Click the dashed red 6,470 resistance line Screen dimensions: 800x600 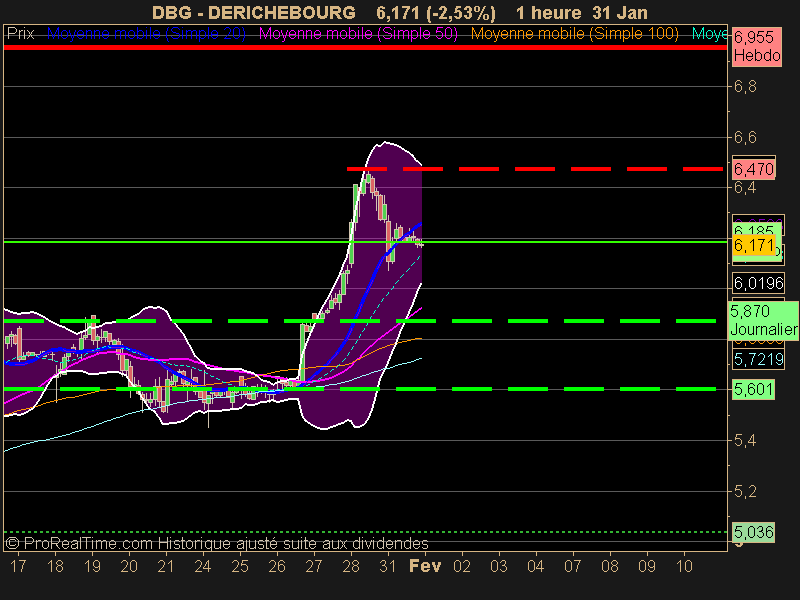[535, 168]
